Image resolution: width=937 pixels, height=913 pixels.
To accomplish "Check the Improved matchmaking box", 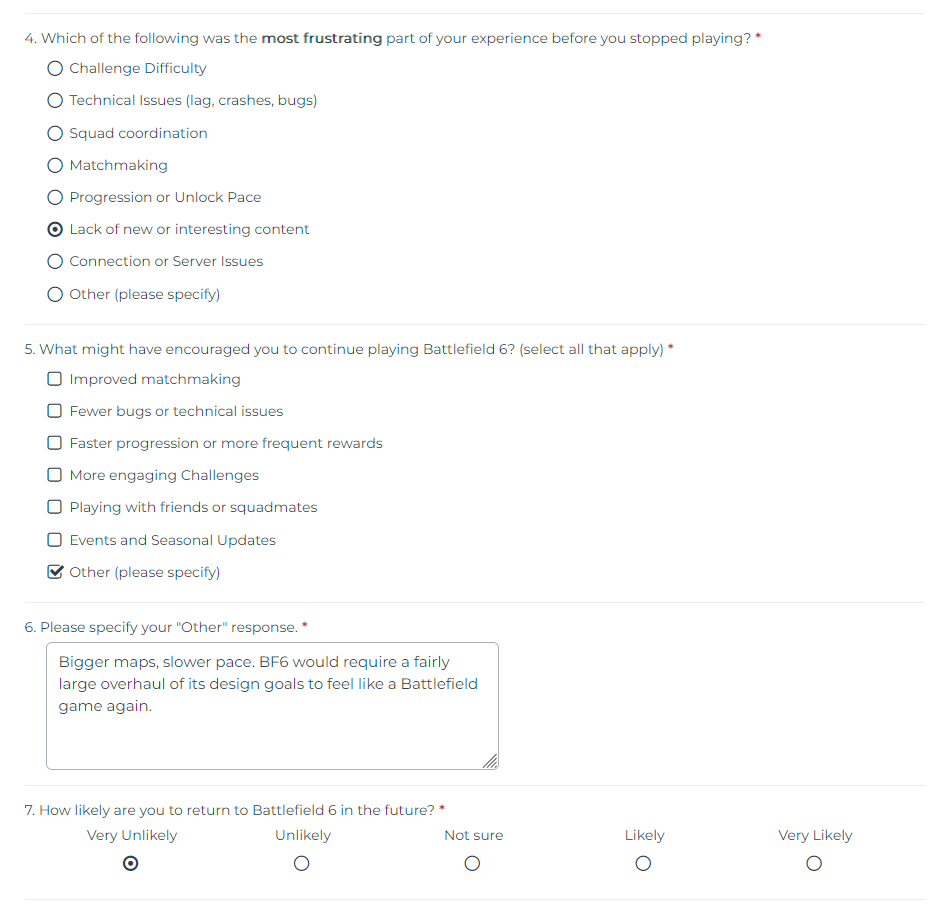I will point(55,379).
